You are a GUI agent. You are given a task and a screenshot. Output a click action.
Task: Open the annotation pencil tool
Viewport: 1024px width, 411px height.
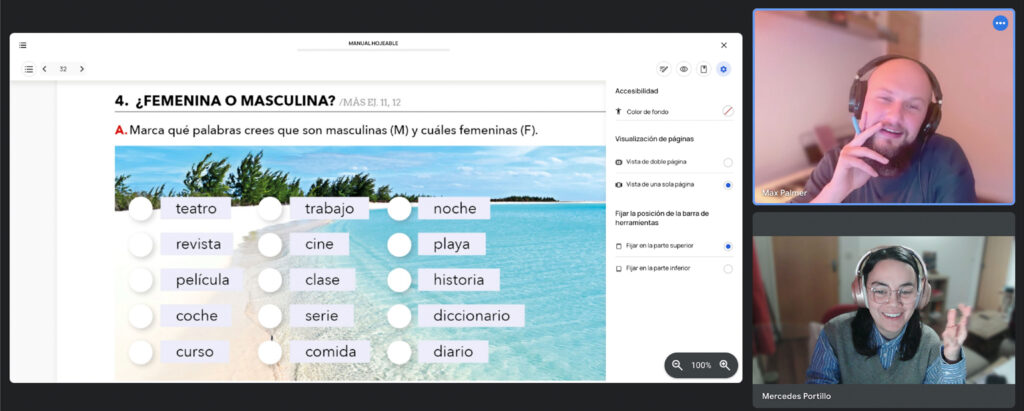[664, 69]
